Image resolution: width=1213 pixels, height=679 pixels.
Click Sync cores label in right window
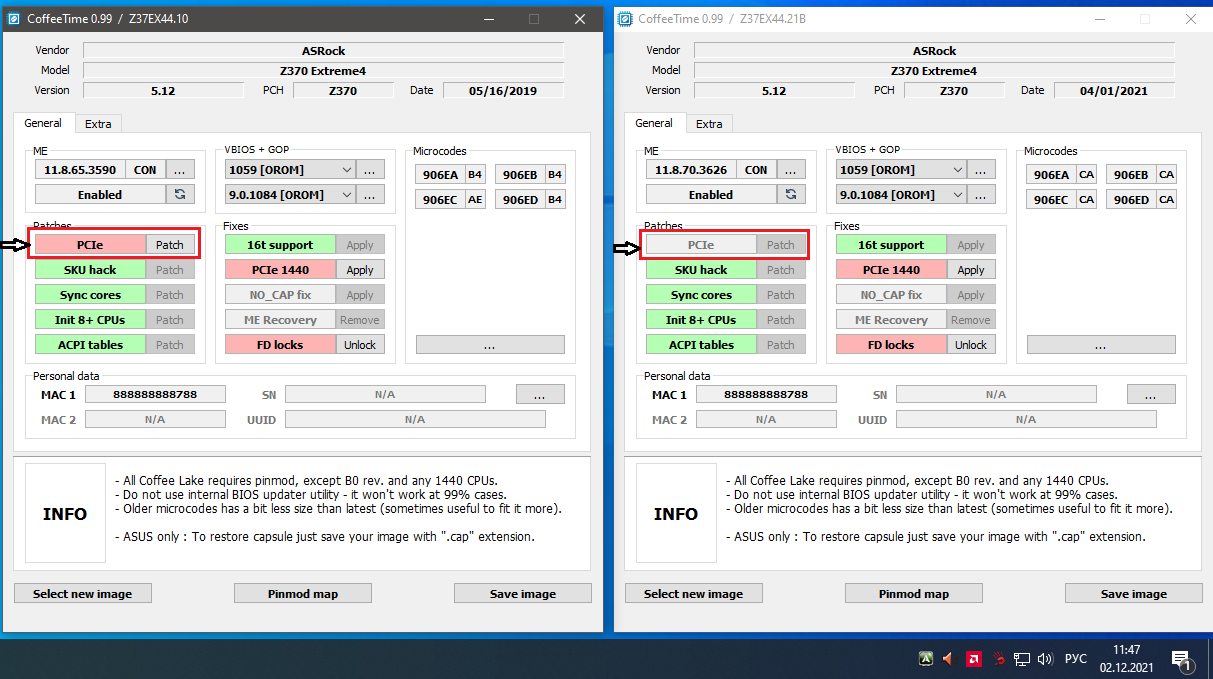pyautogui.click(x=701, y=295)
